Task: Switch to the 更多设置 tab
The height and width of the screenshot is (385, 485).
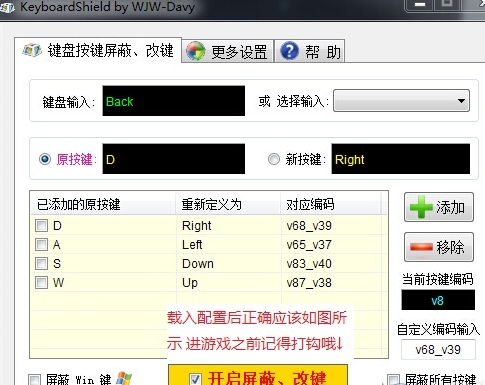Action: point(228,51)
